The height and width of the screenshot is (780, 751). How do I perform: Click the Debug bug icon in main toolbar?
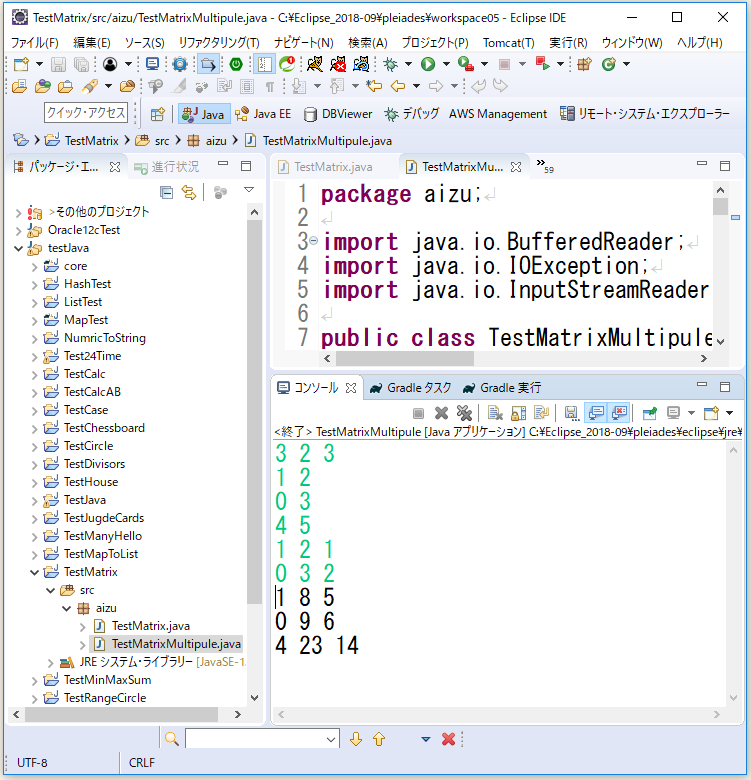click(391, 64)
